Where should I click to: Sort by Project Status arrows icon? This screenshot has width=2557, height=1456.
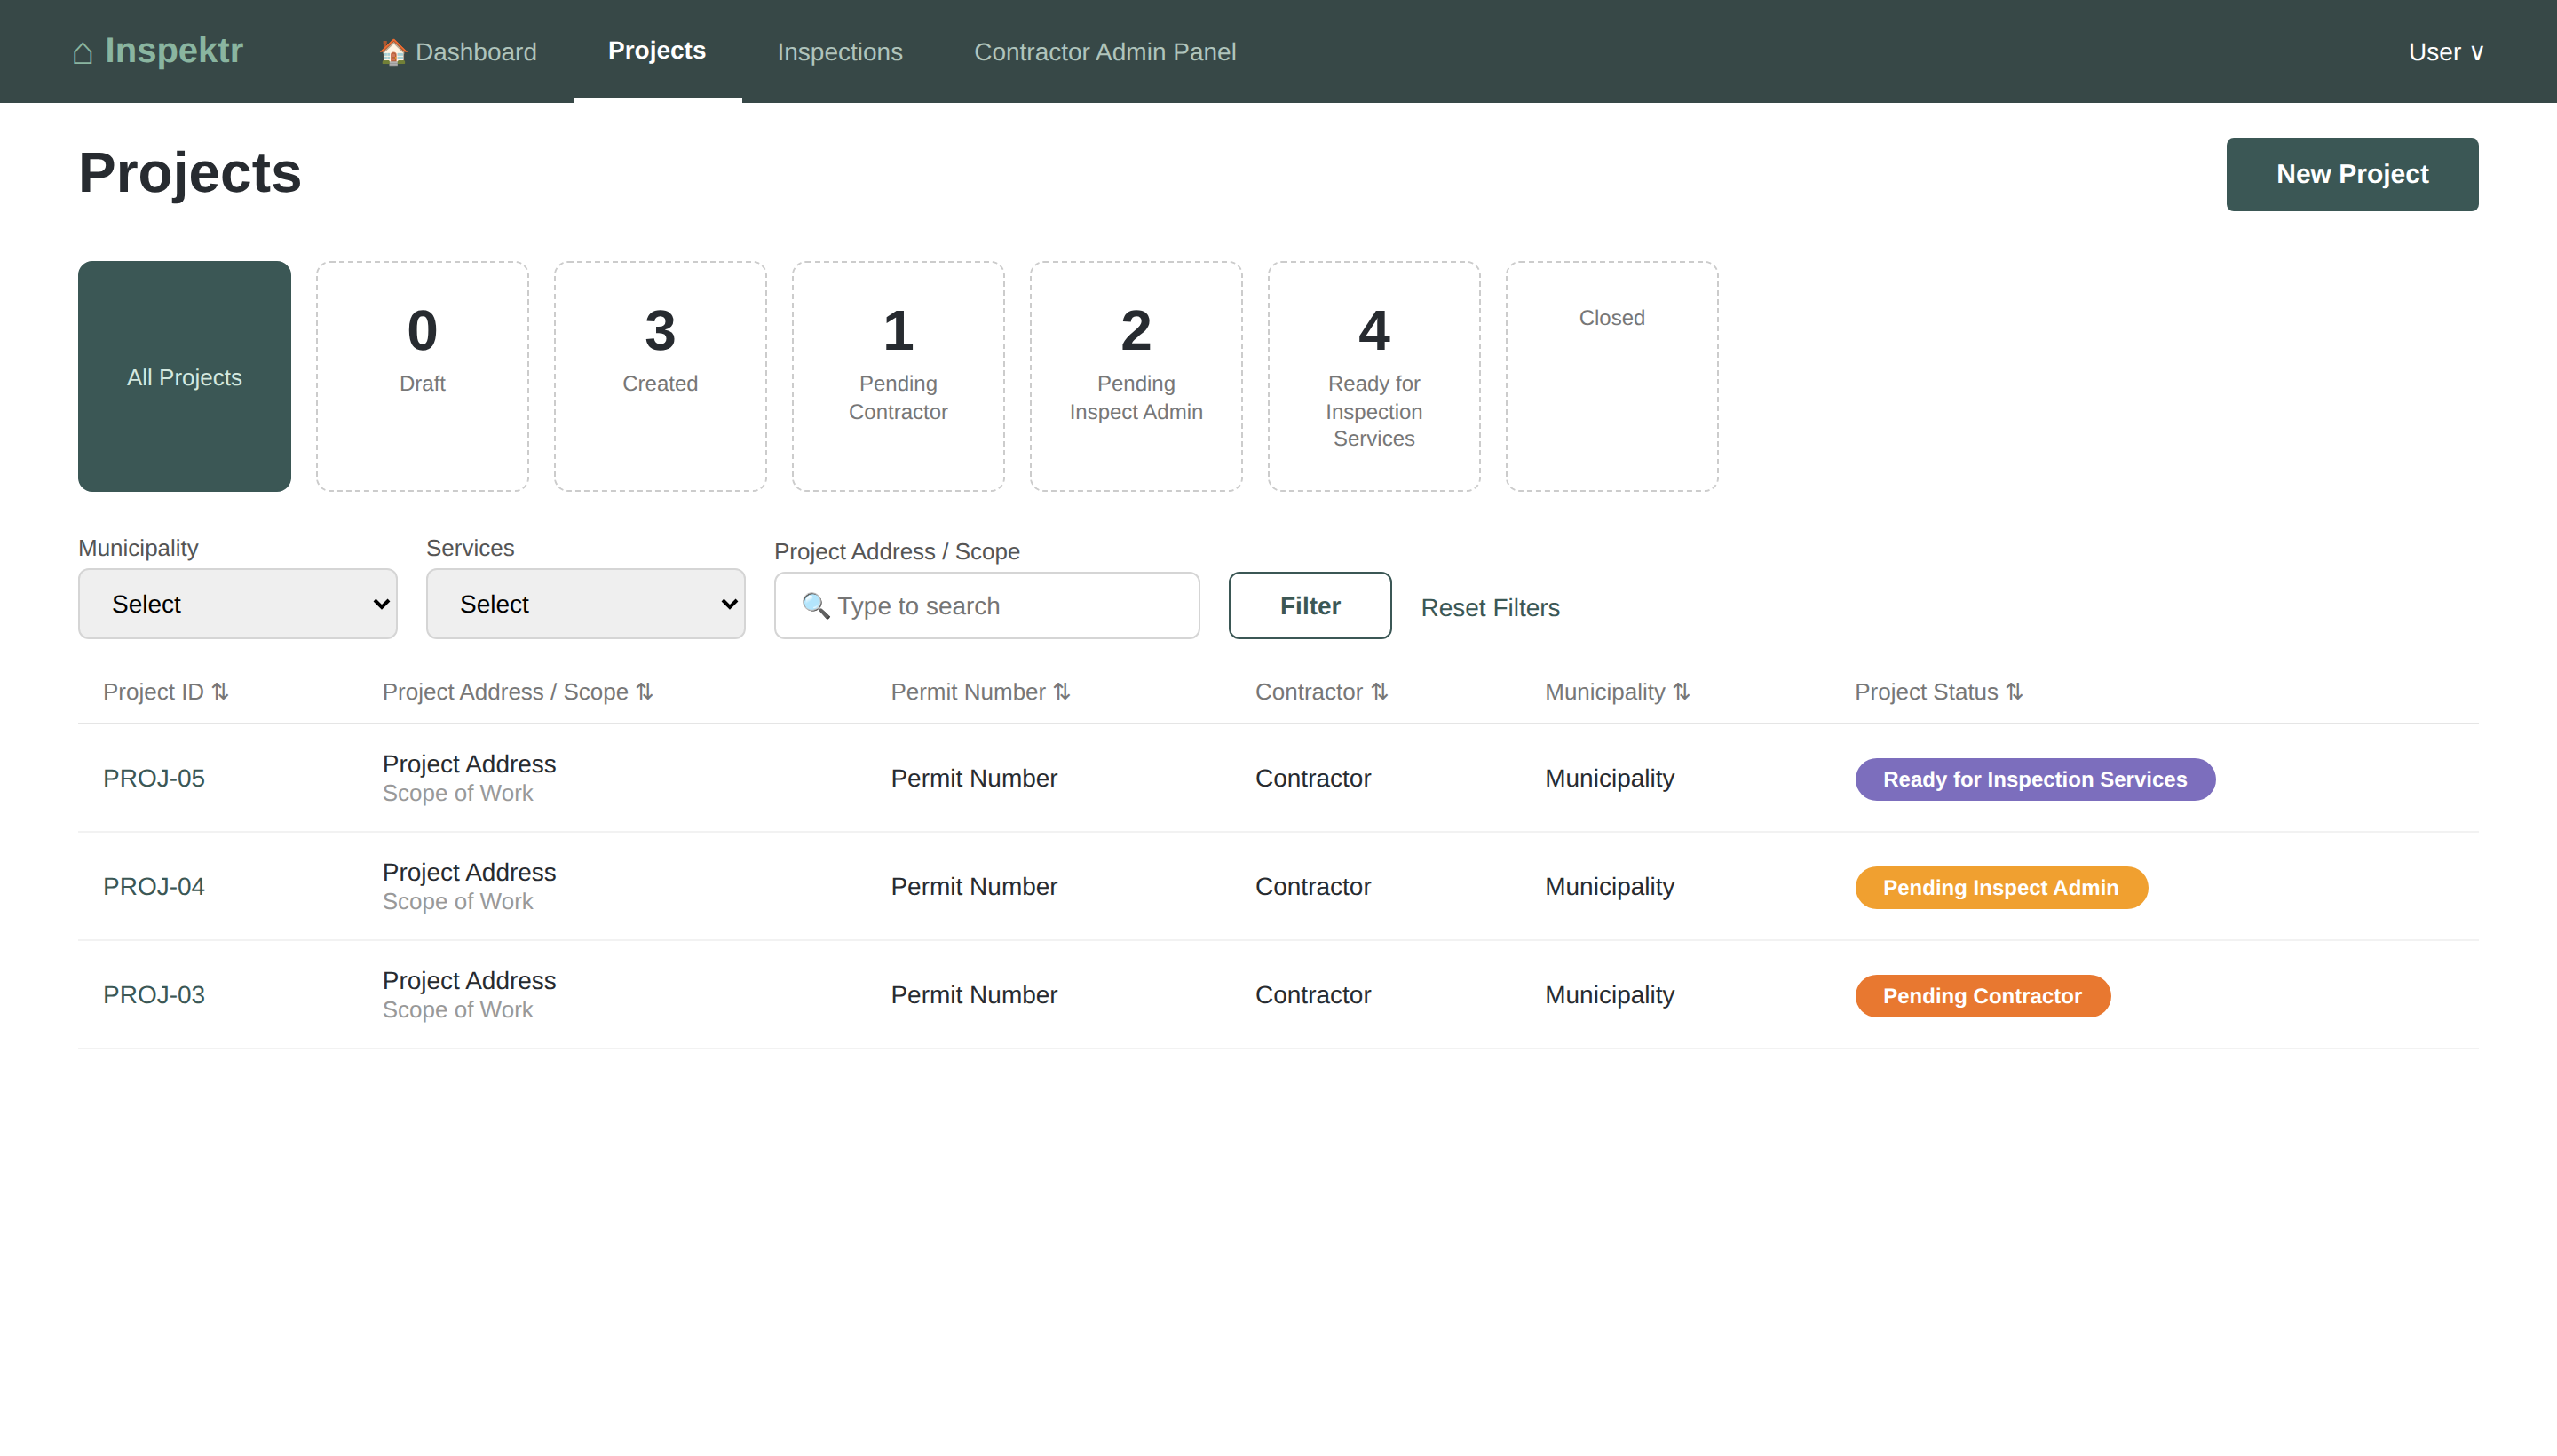[2015, 692]
